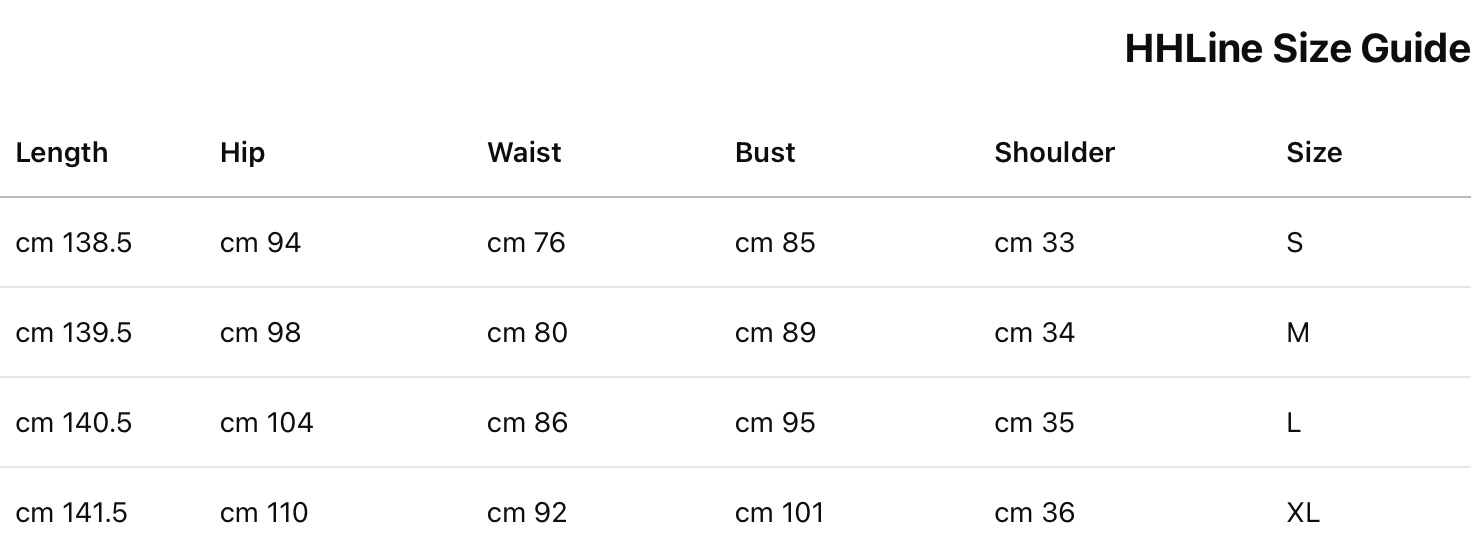Click the Size column header
Viewport: 1479px width, 559px height.
point(1314,153)
